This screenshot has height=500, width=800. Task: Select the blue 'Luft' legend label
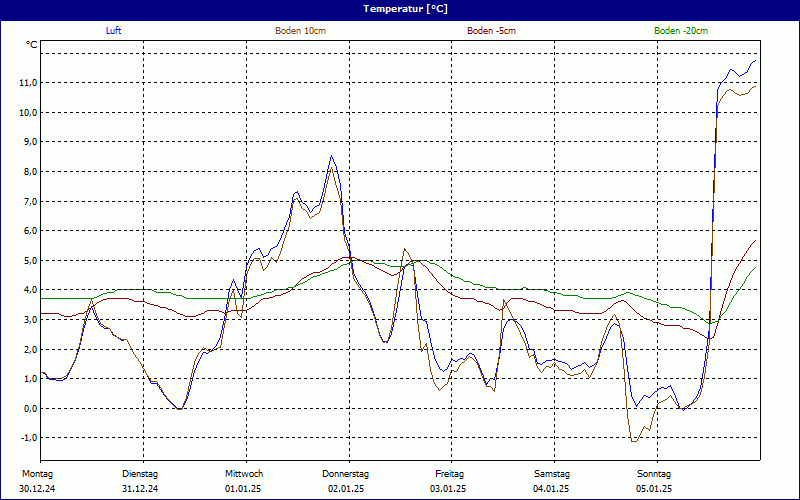coord(113,31)
